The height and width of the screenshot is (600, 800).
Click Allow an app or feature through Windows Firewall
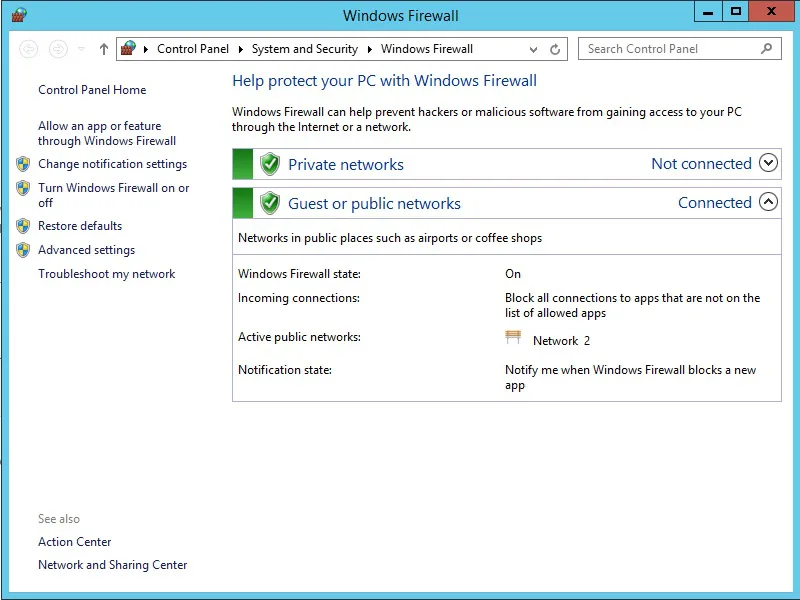pos(106,133)
